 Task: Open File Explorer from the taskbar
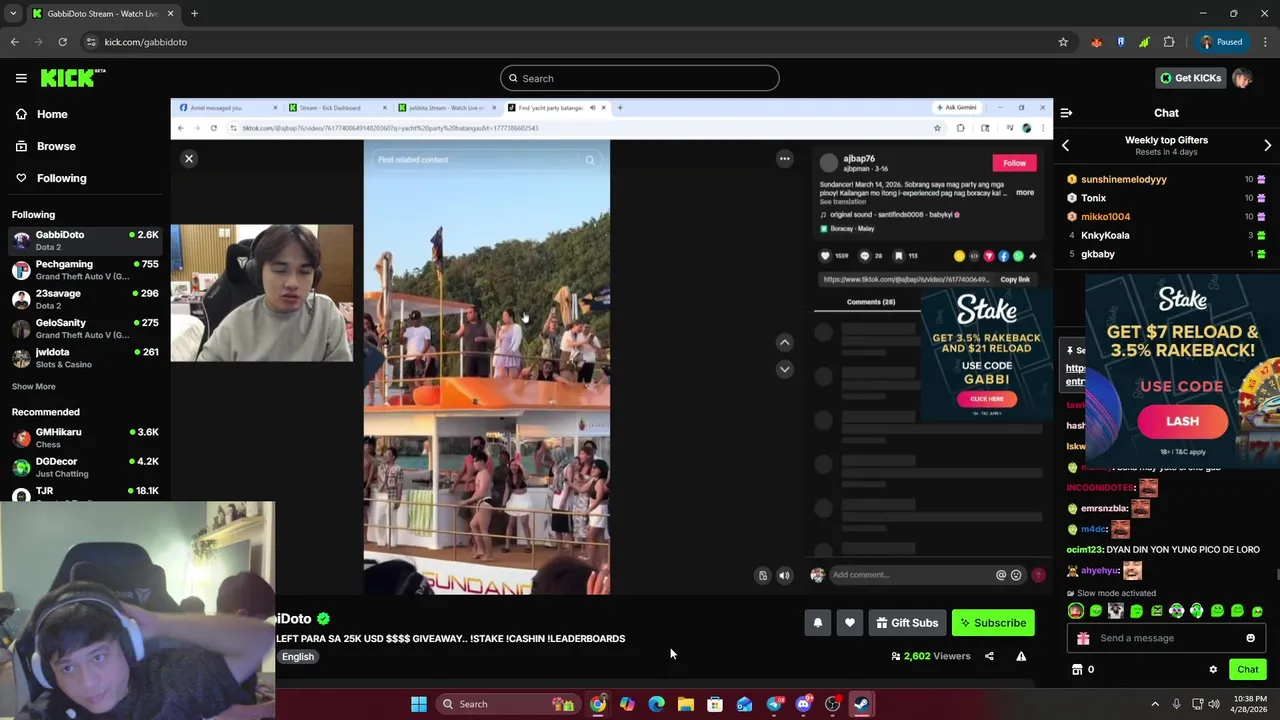pos(685,704)
